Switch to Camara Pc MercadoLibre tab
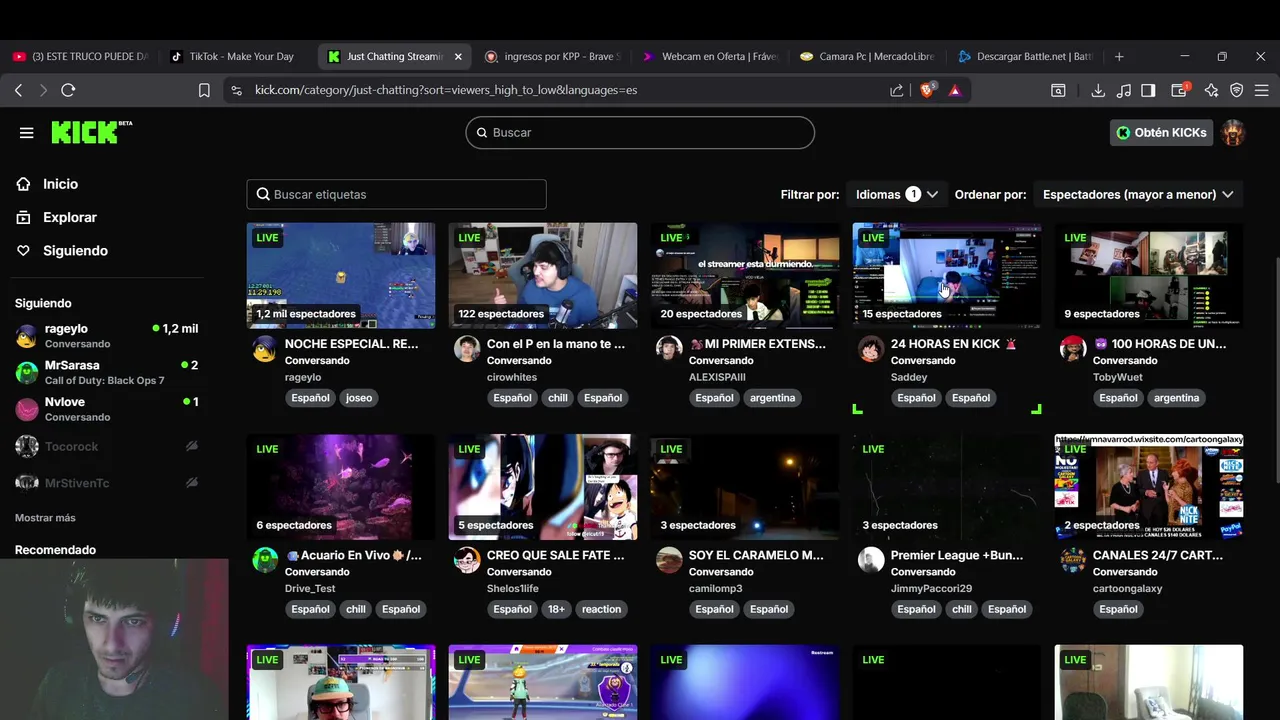1280x720 pixels. (867, 57)
